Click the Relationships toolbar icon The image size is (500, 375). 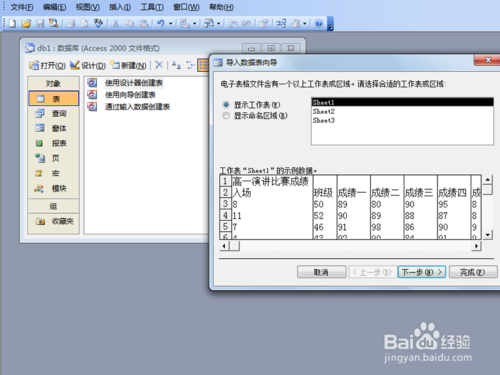281,23
